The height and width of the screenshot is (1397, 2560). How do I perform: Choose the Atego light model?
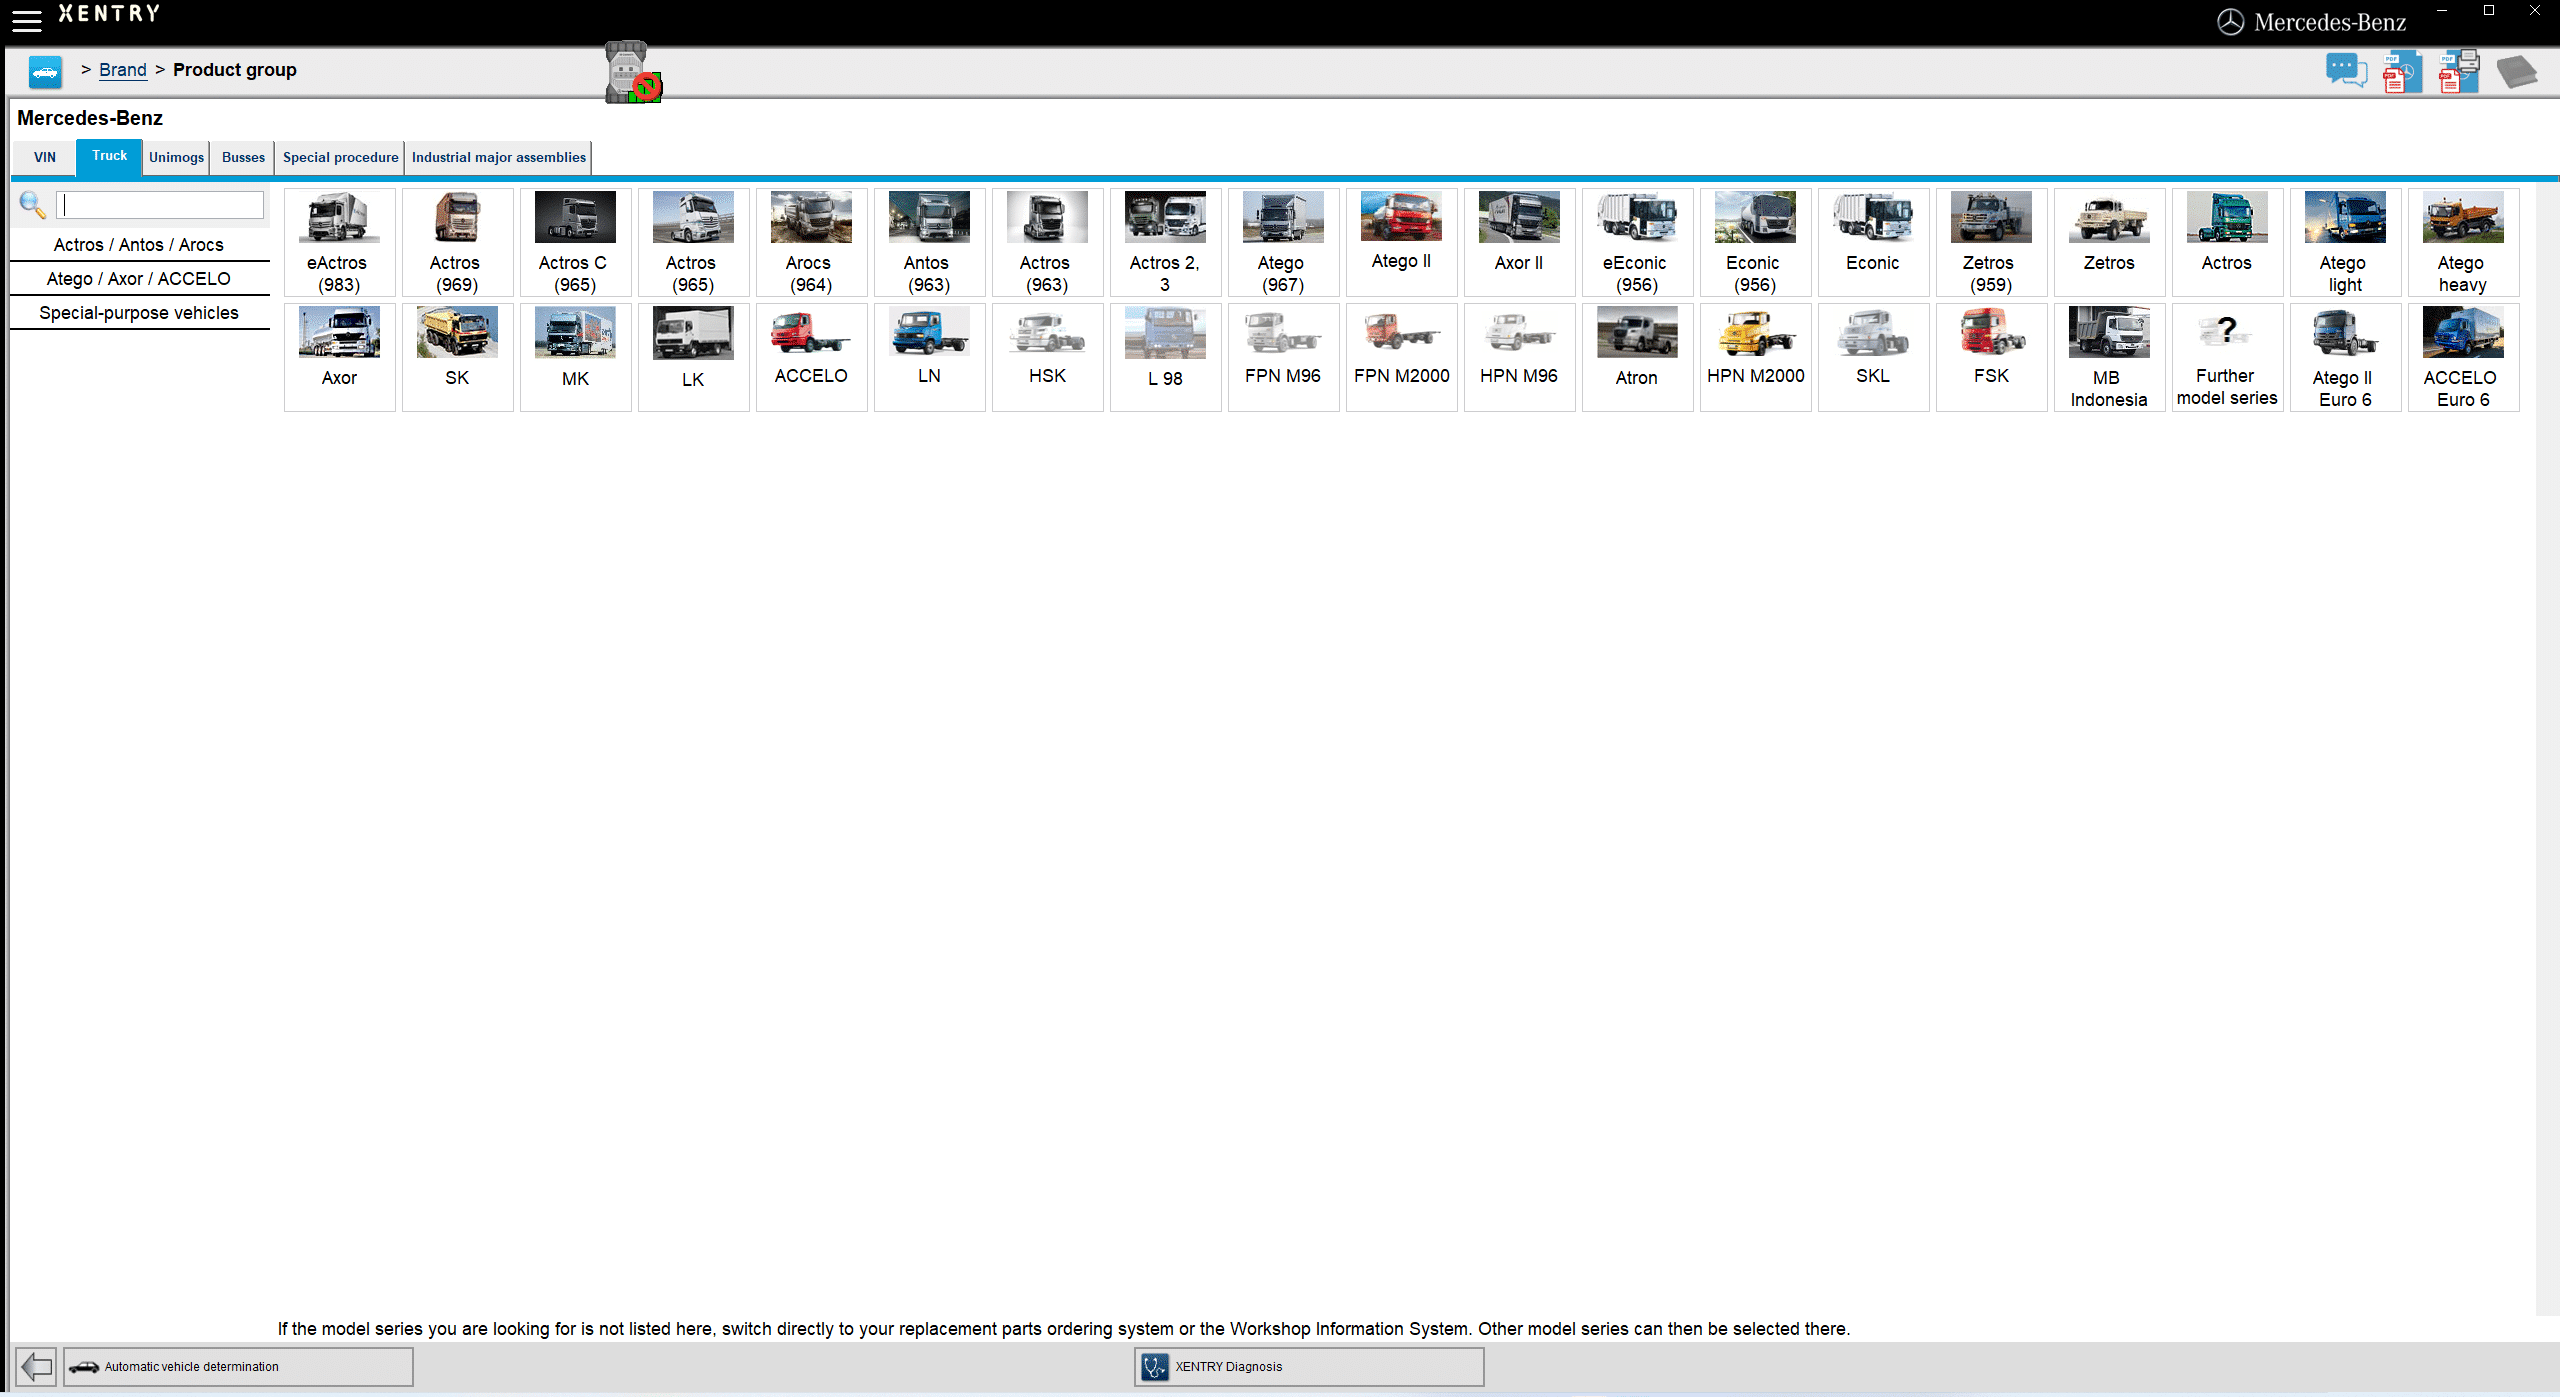2345,242
